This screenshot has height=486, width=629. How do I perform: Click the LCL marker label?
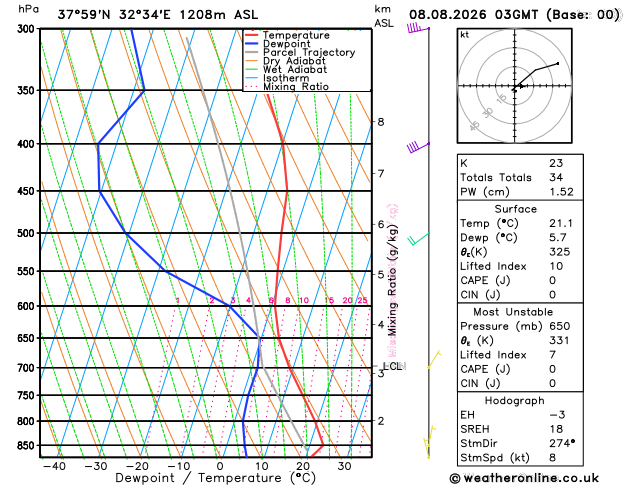point(393,366)
